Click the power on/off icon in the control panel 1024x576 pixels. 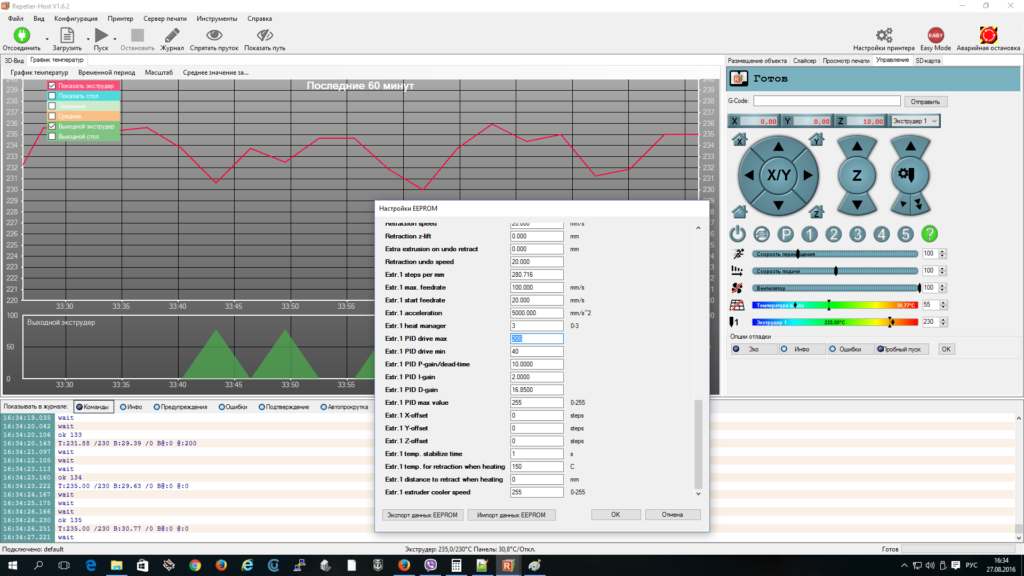coord(737,234)
